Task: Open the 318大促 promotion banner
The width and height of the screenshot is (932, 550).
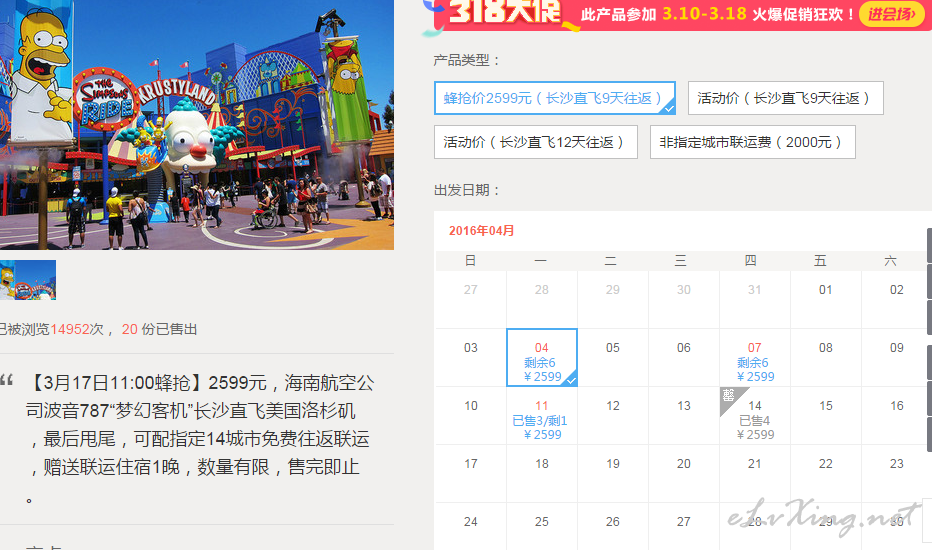Action: point(678,14)
